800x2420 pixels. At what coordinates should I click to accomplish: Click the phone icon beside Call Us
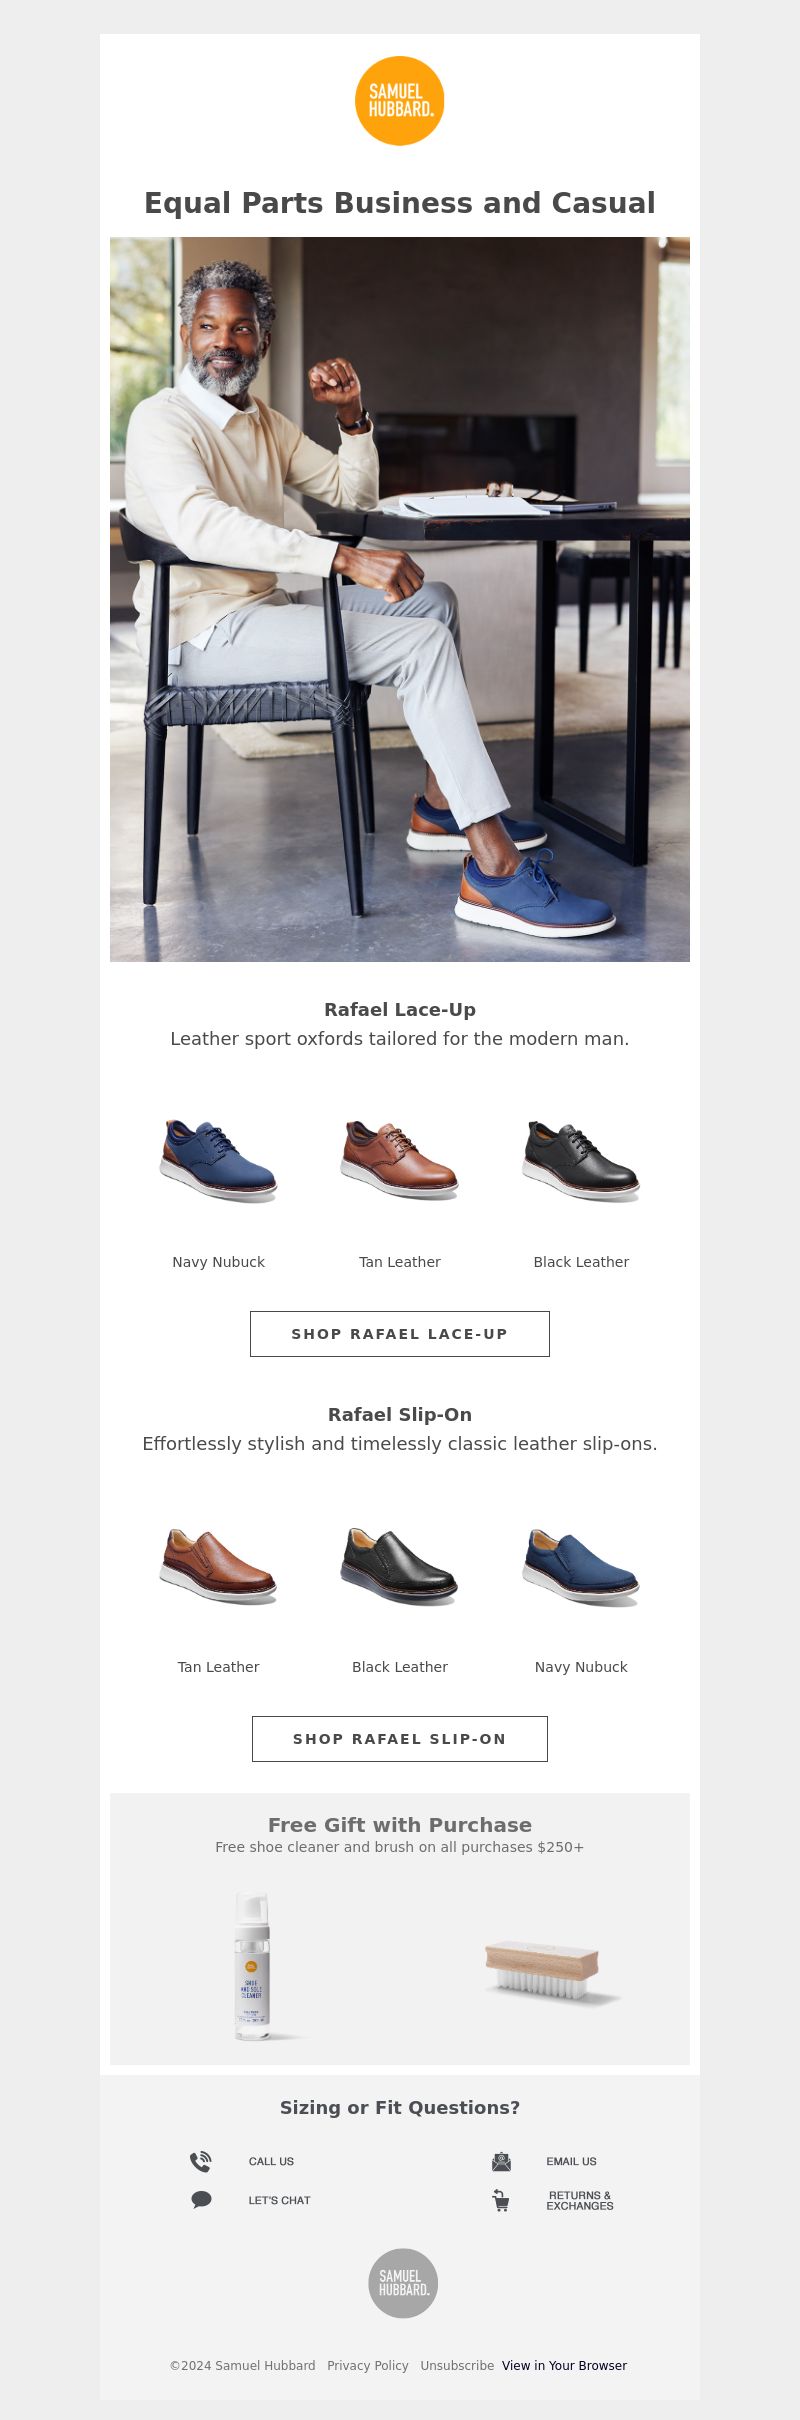click(x=201, y=2161)
